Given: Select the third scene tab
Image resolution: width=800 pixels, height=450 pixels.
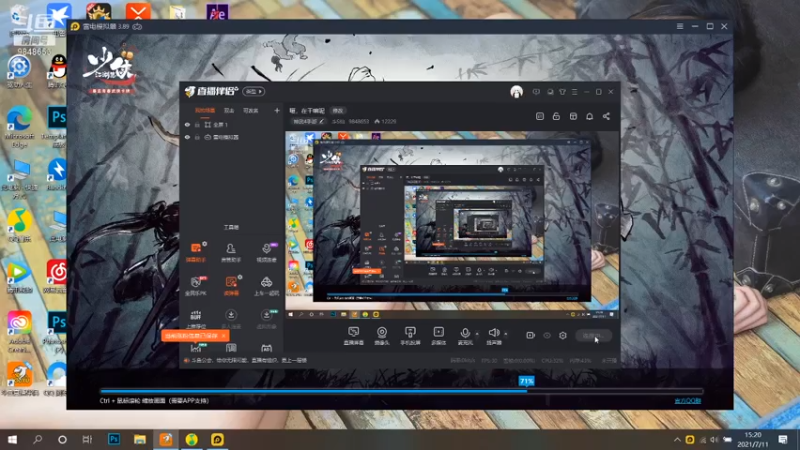Looking at the screenshot, I should [x=251, y=110].
